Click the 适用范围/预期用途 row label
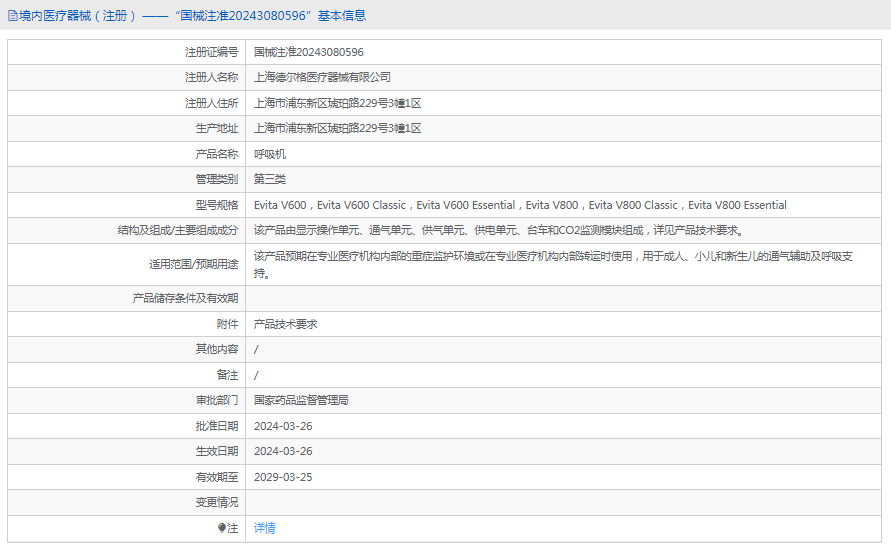This screenshot has width=891, height=547. click(194, 265)
